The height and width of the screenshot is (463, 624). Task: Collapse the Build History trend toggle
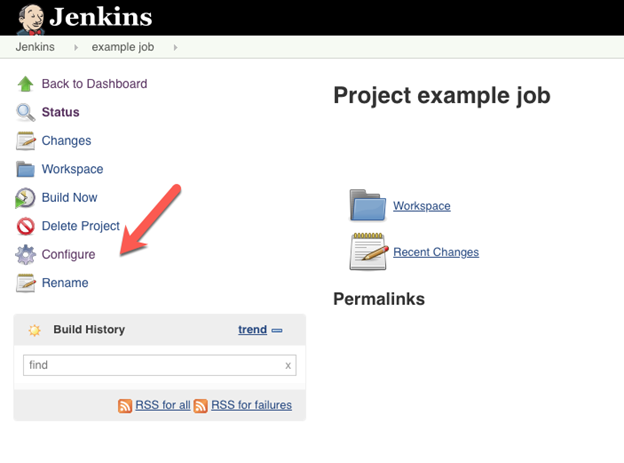tap(277, 330)
